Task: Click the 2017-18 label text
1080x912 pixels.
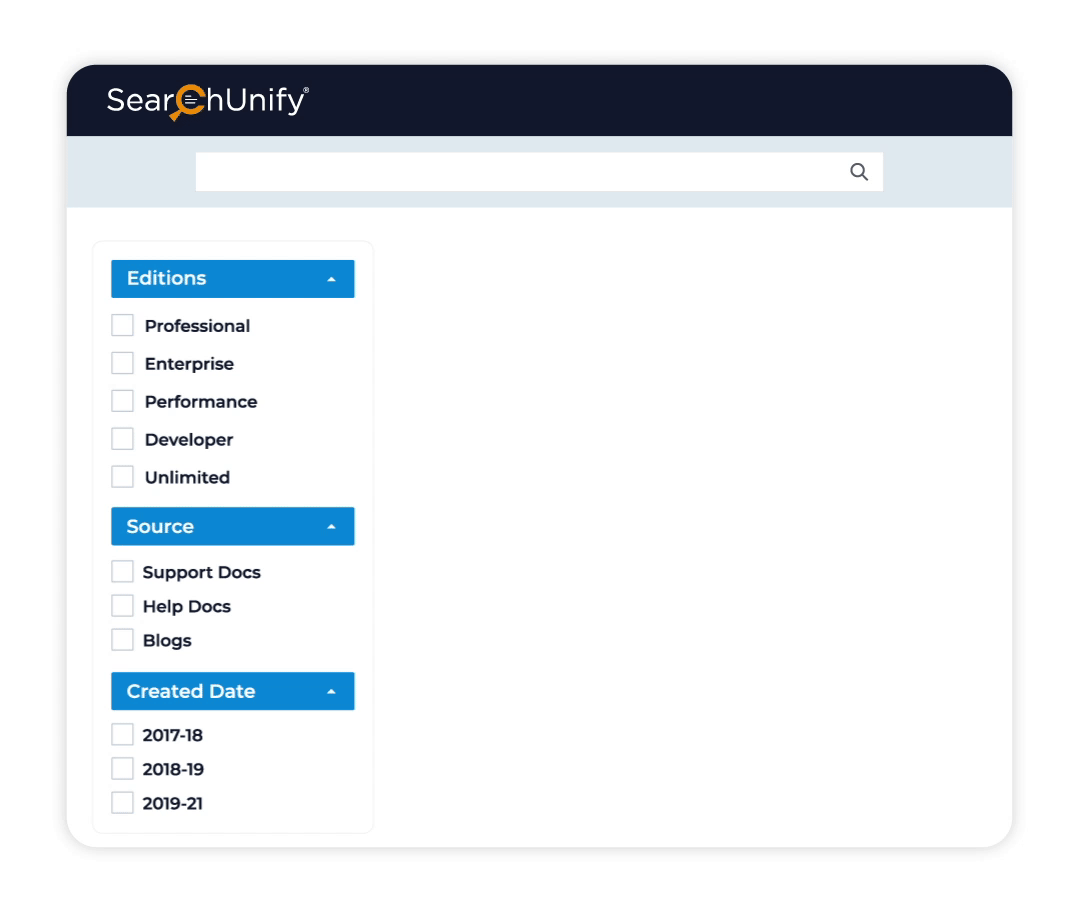Action: click(172, 735)
